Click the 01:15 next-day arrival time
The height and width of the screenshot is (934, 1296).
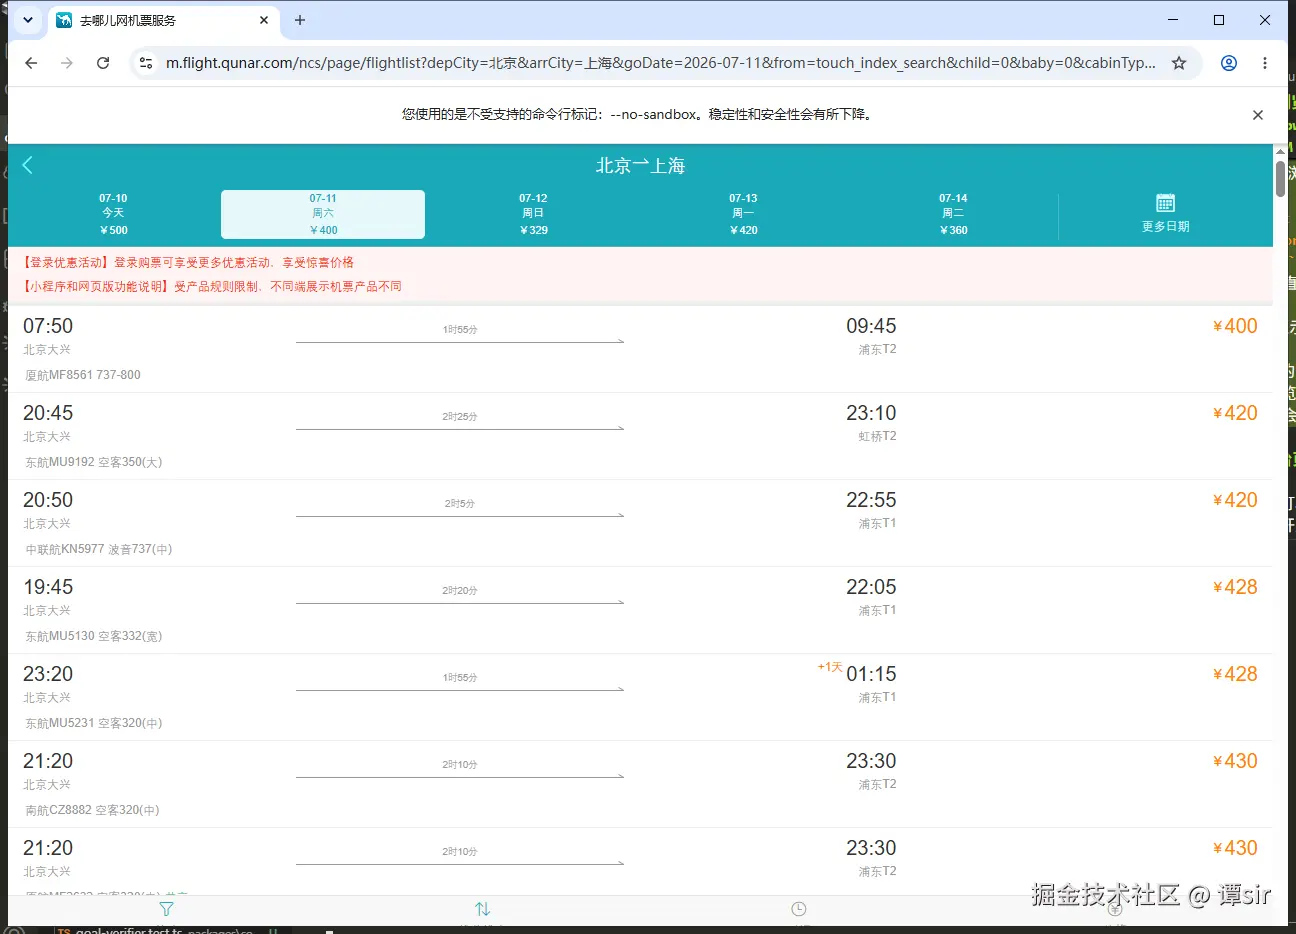pos(871,674)
